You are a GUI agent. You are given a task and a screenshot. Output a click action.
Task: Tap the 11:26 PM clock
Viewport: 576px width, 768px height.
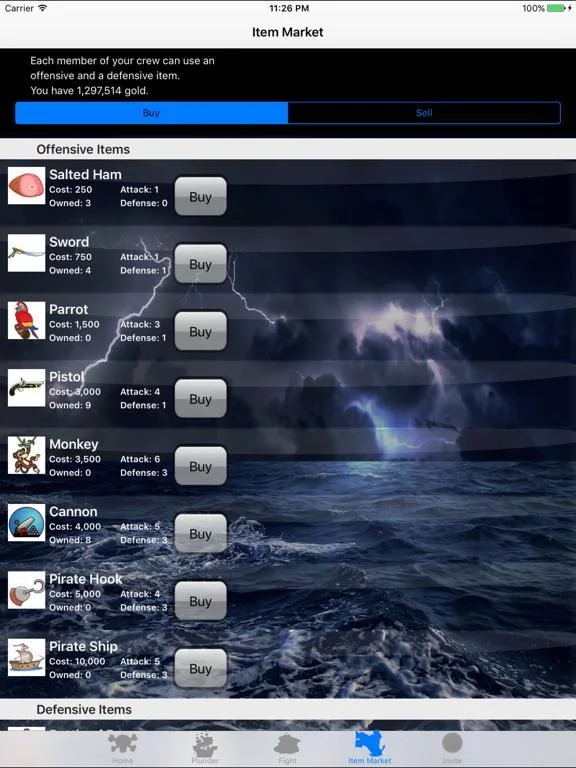(289, 8)
